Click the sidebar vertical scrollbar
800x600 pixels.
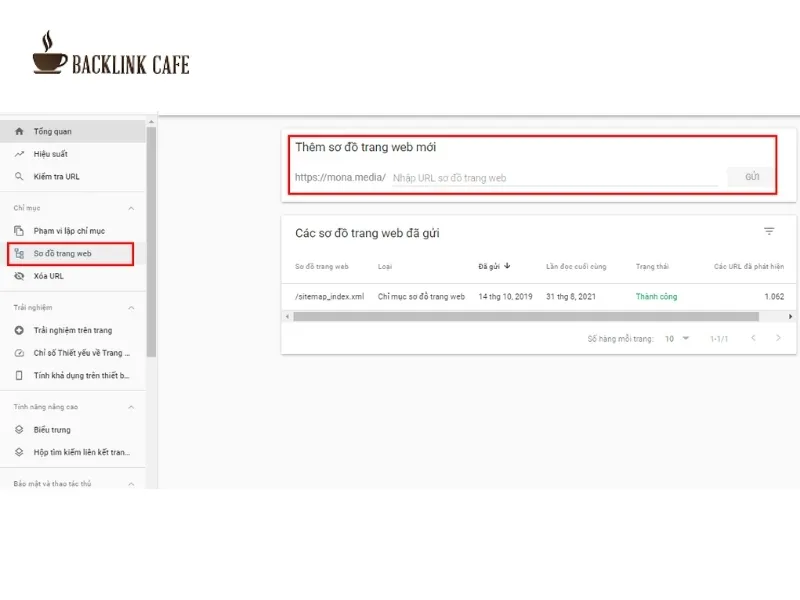click(x=151, y=242)
